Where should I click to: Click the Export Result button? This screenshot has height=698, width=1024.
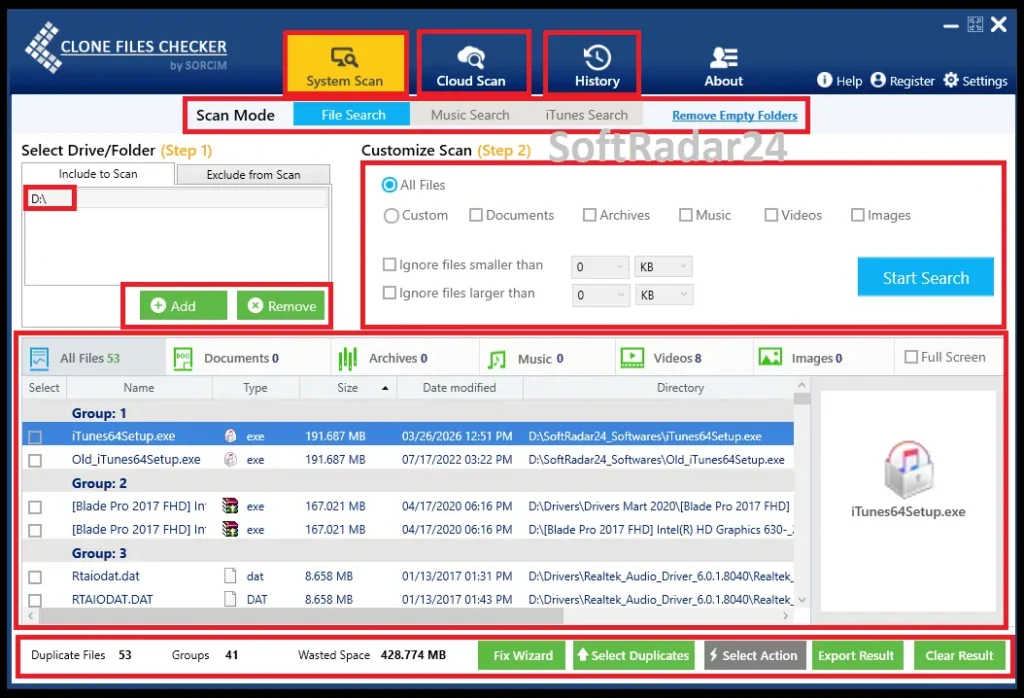[x=856, y=655]
